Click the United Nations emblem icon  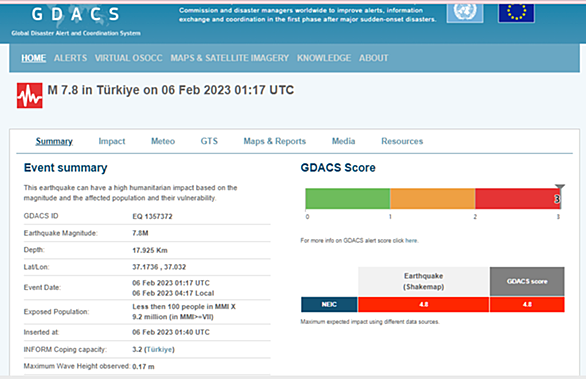tap(465, 12)
